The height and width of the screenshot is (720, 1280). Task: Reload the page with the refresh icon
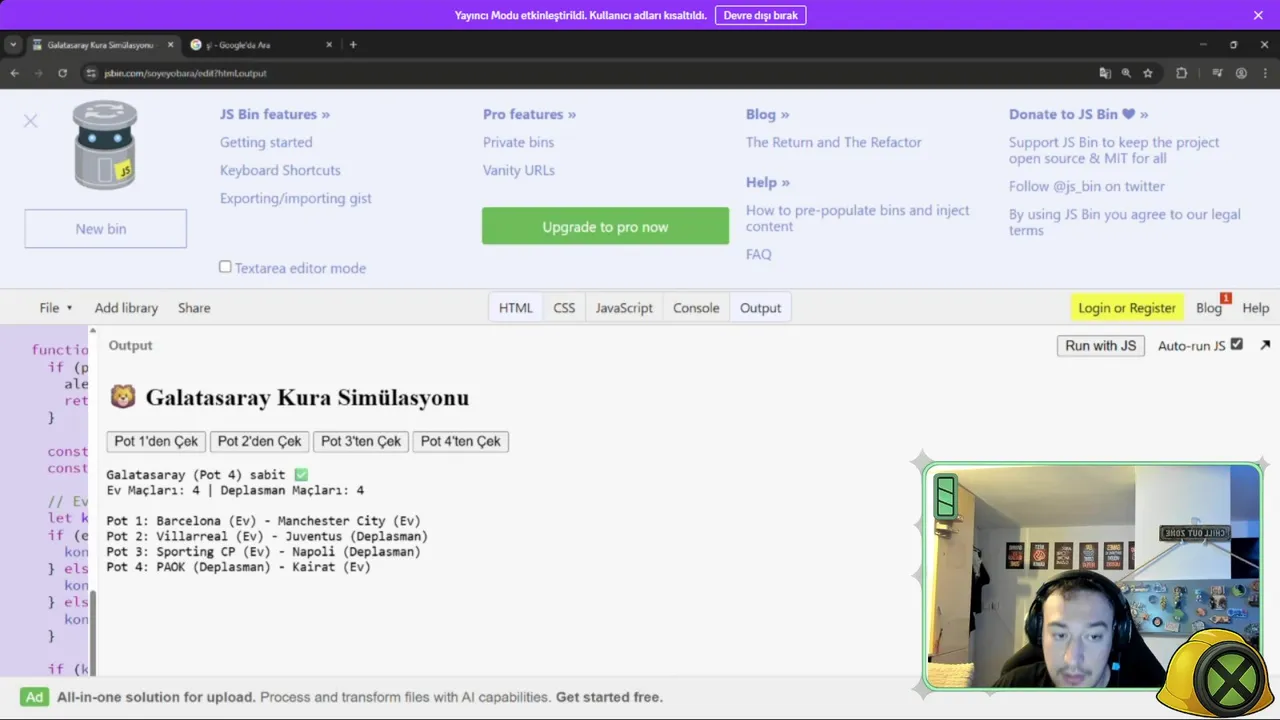tap(62, 73)
